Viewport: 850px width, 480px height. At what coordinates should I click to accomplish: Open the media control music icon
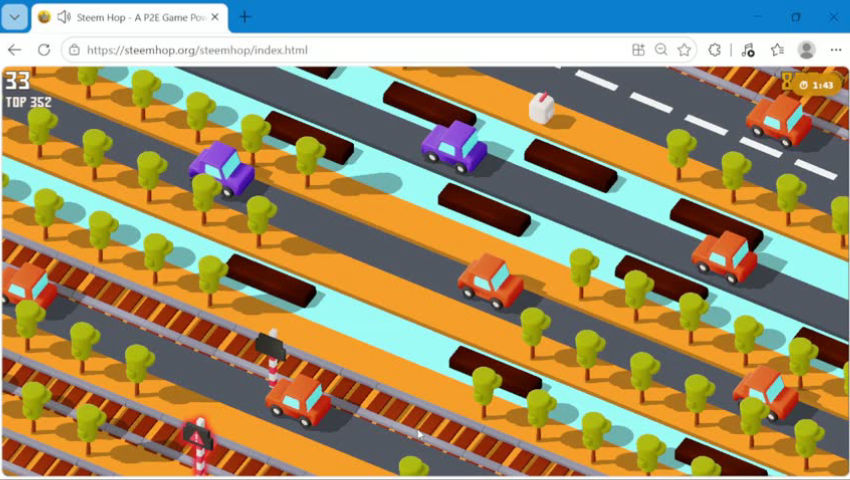[748, 50]
